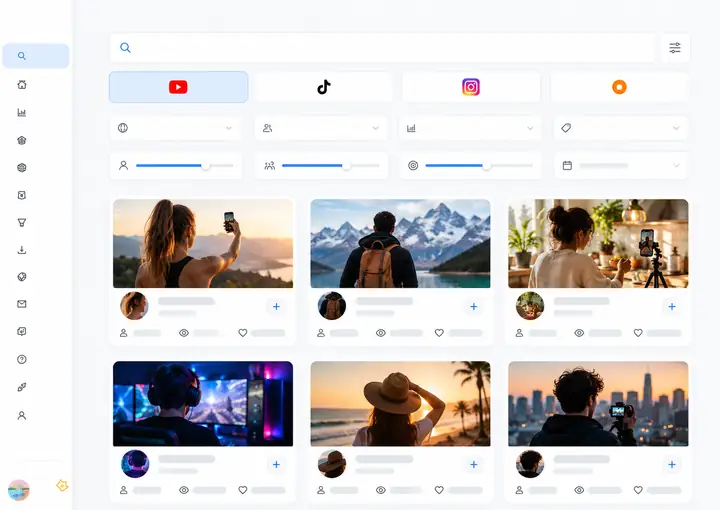This screenshot has width=720, height=510.
Task: Adjust the single-person slider handle
Action: (x=206, y=166)
